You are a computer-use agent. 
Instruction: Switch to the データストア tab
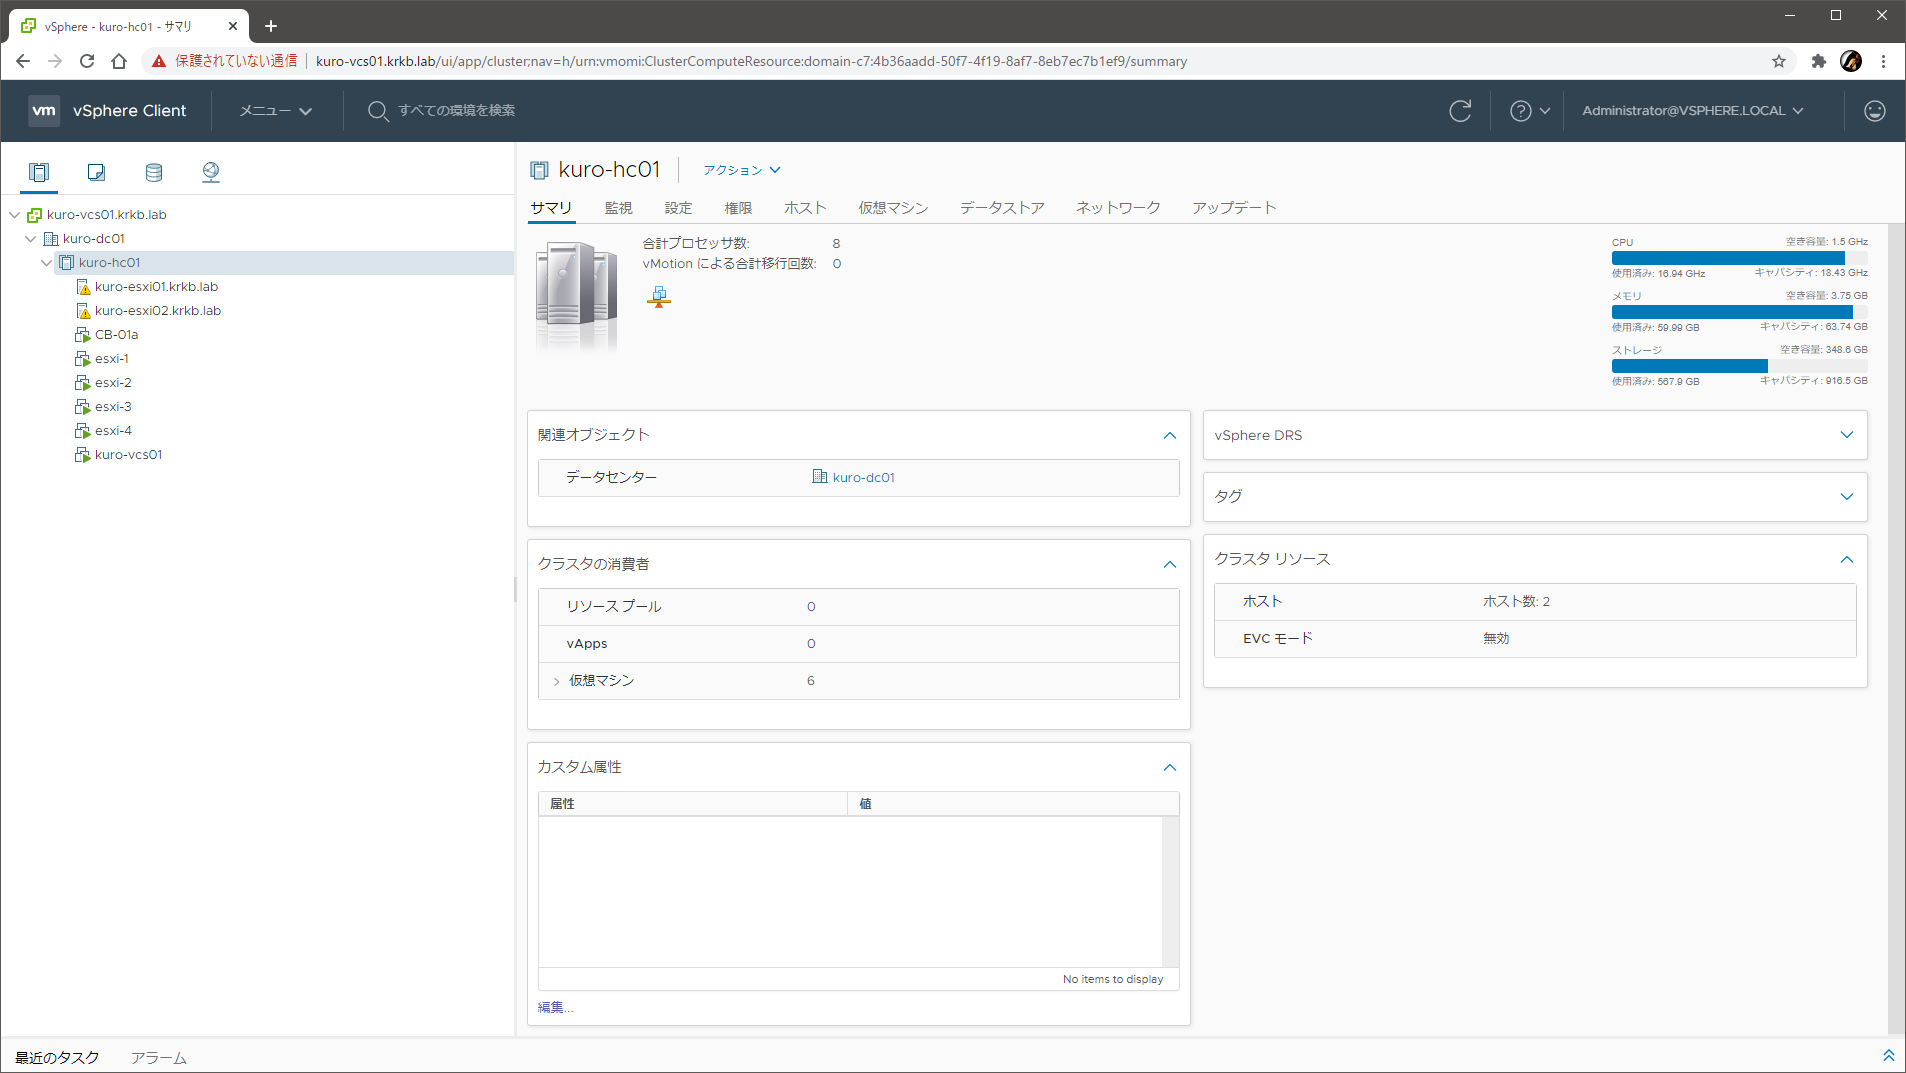pyautogui.click(x=1002, y=208)
